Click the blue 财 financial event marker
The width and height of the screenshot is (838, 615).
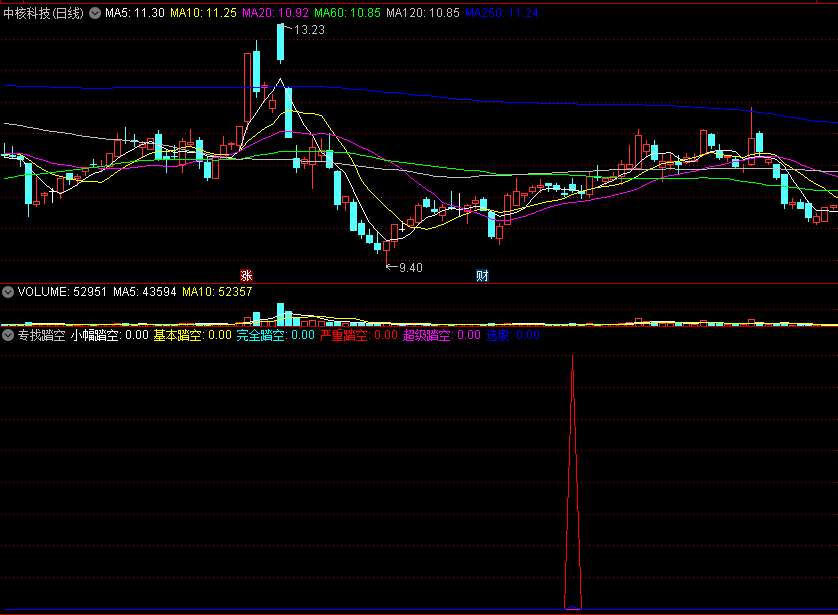tap(482, 276)
